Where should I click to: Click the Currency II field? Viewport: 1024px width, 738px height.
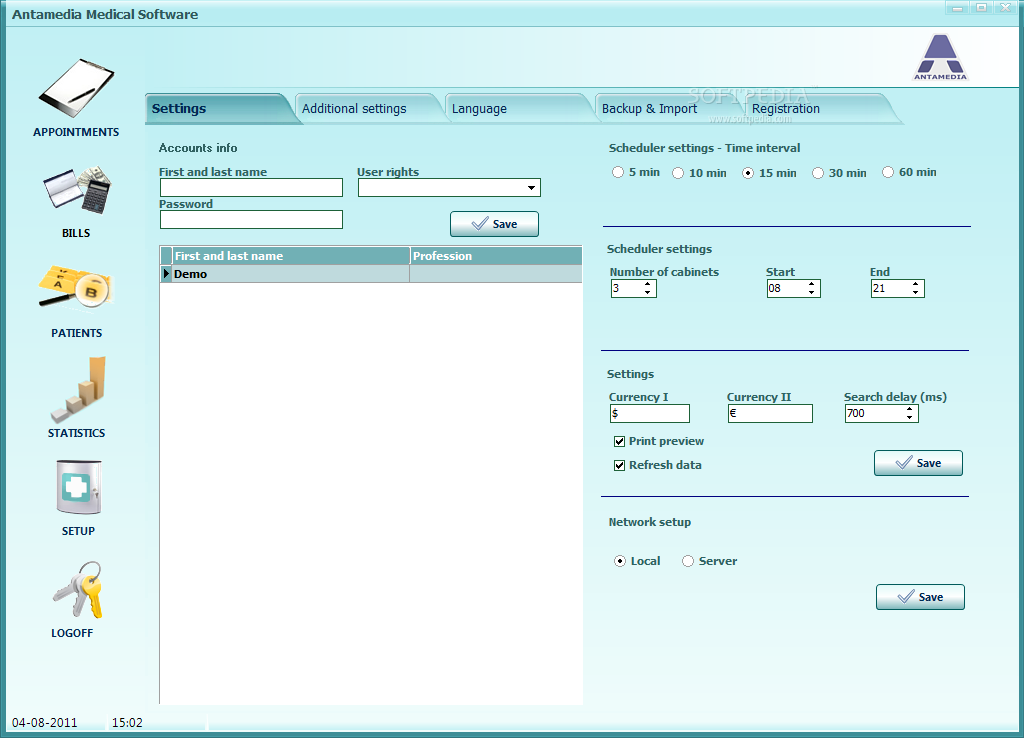tap(770, 413)
